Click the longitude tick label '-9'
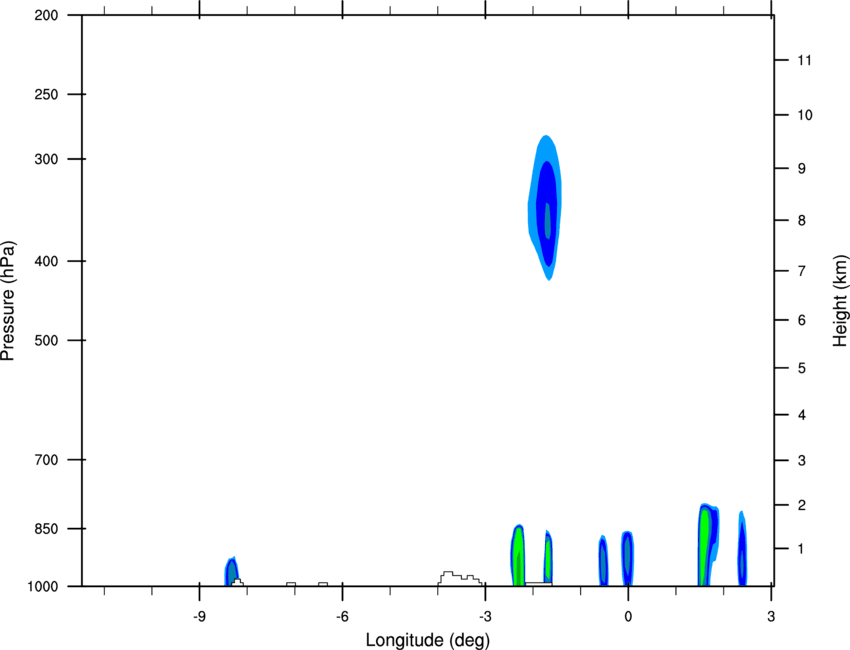Viewport: 850px width, 650px height. [199, 617]
